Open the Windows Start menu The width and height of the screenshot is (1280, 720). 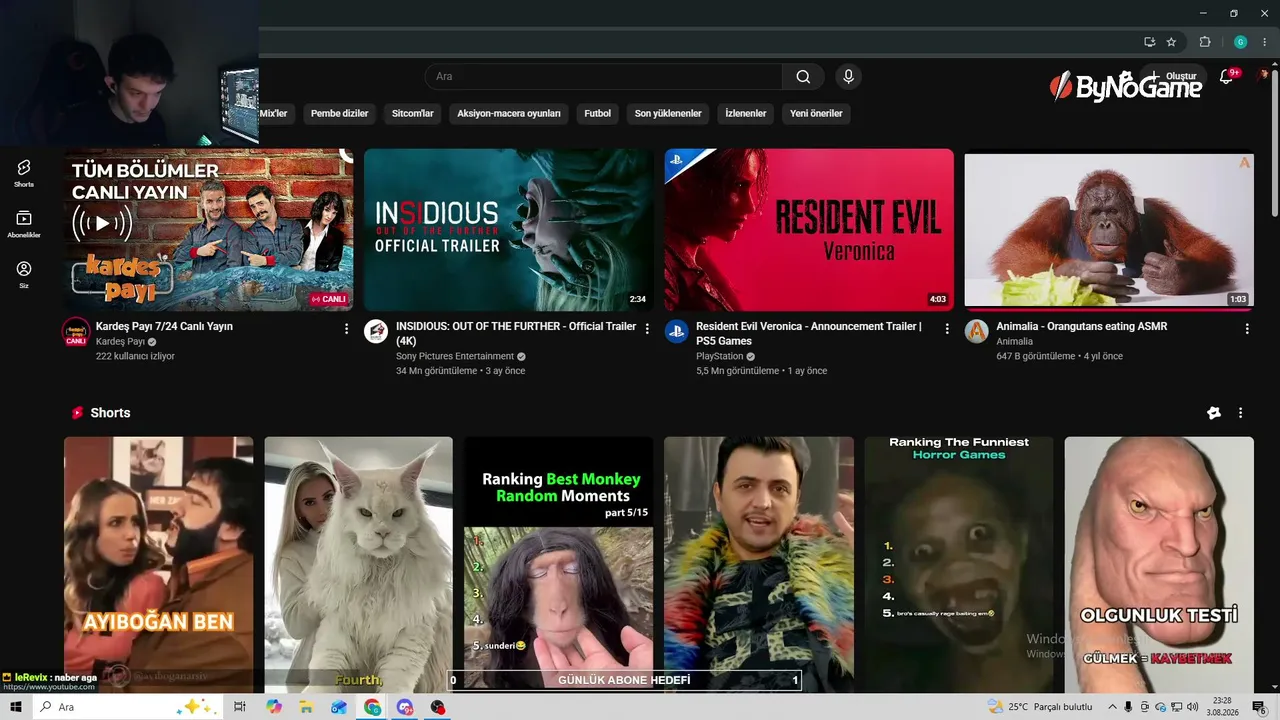[16, 707]
